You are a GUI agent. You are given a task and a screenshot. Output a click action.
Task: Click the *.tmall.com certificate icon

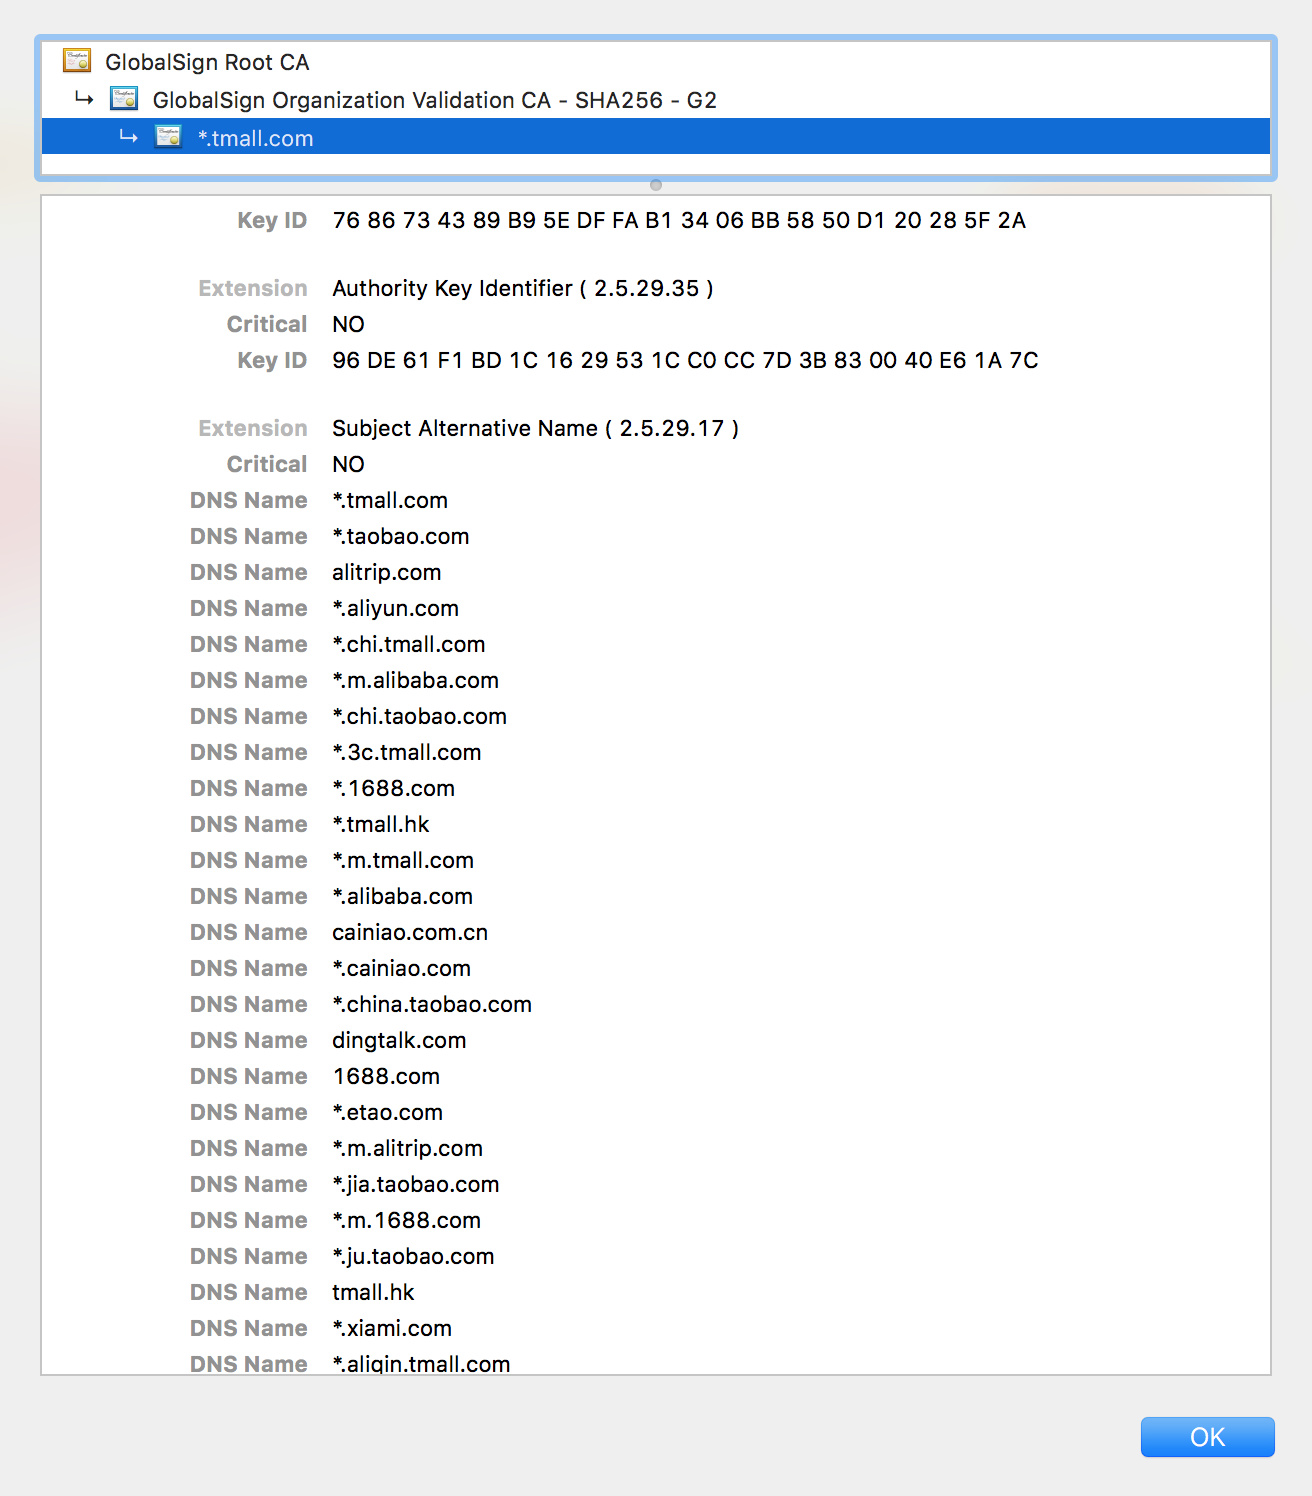(x=167, y=136)
